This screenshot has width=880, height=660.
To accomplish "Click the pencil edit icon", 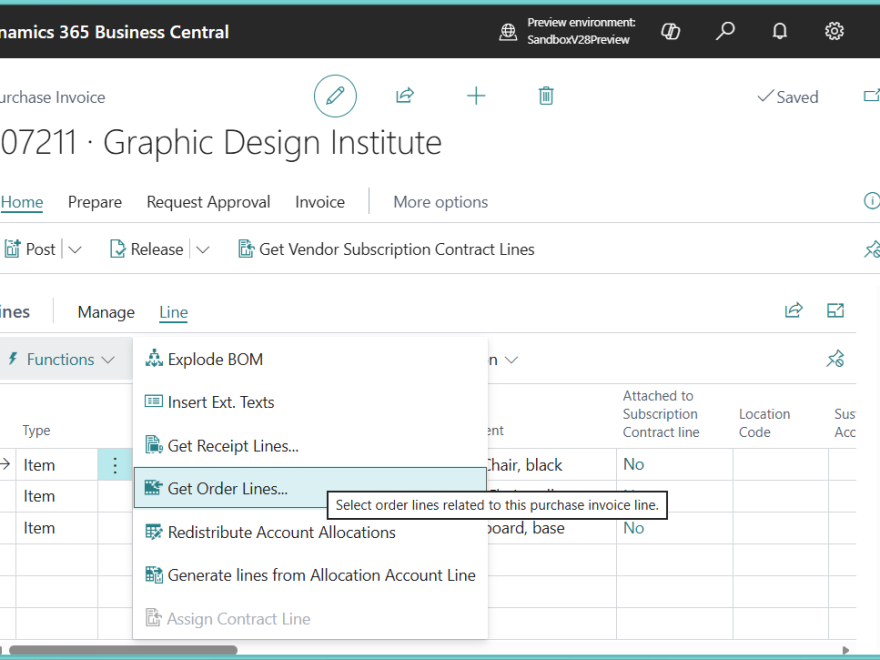I will tap(335, 96).
